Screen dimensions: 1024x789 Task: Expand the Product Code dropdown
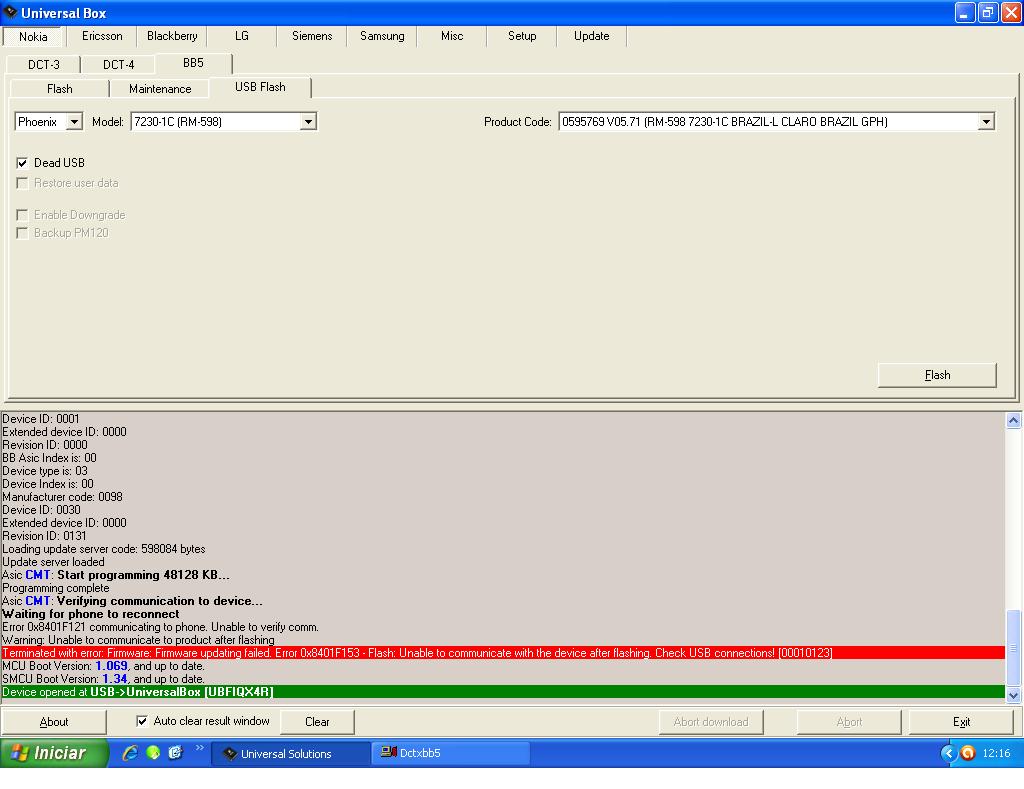coord(986,121)
